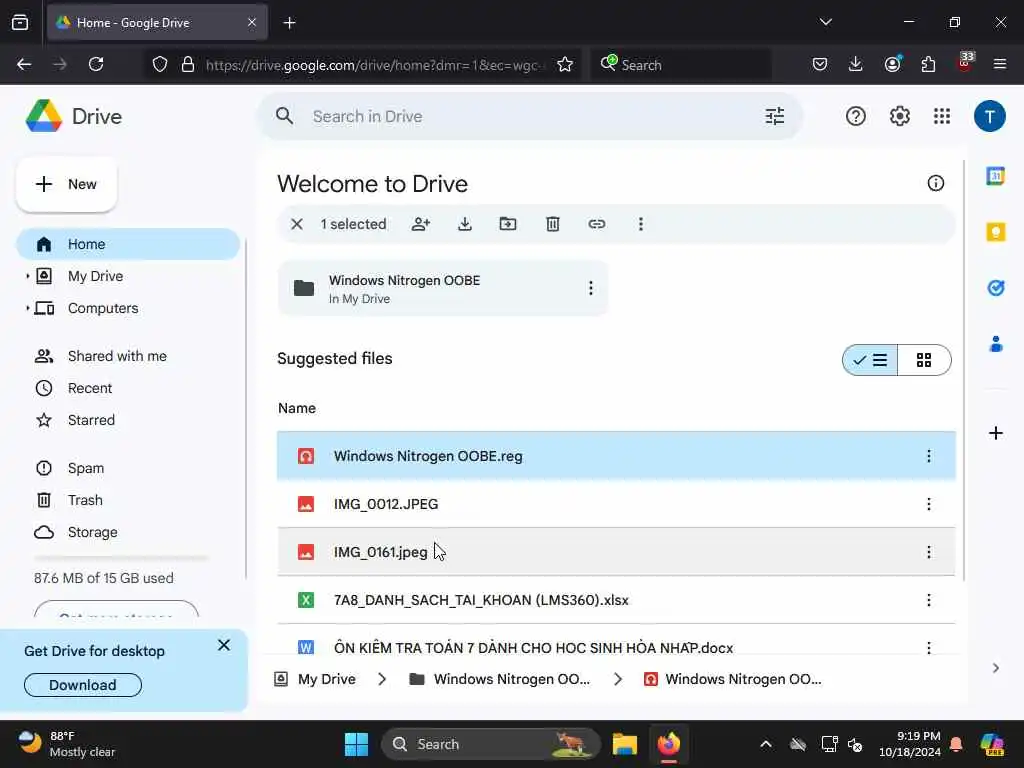This screenshot has width=1024, height=768.
Task: Click the Move to folder icon
Action: [507, 224]
